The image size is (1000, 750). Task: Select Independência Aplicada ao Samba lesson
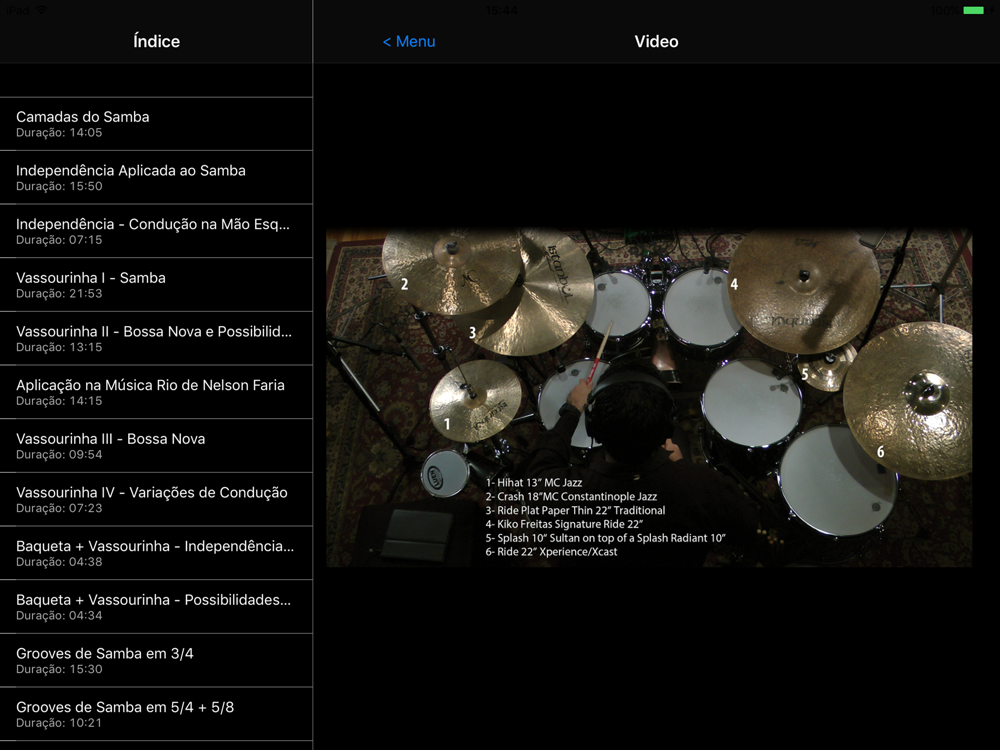point(156,177)
